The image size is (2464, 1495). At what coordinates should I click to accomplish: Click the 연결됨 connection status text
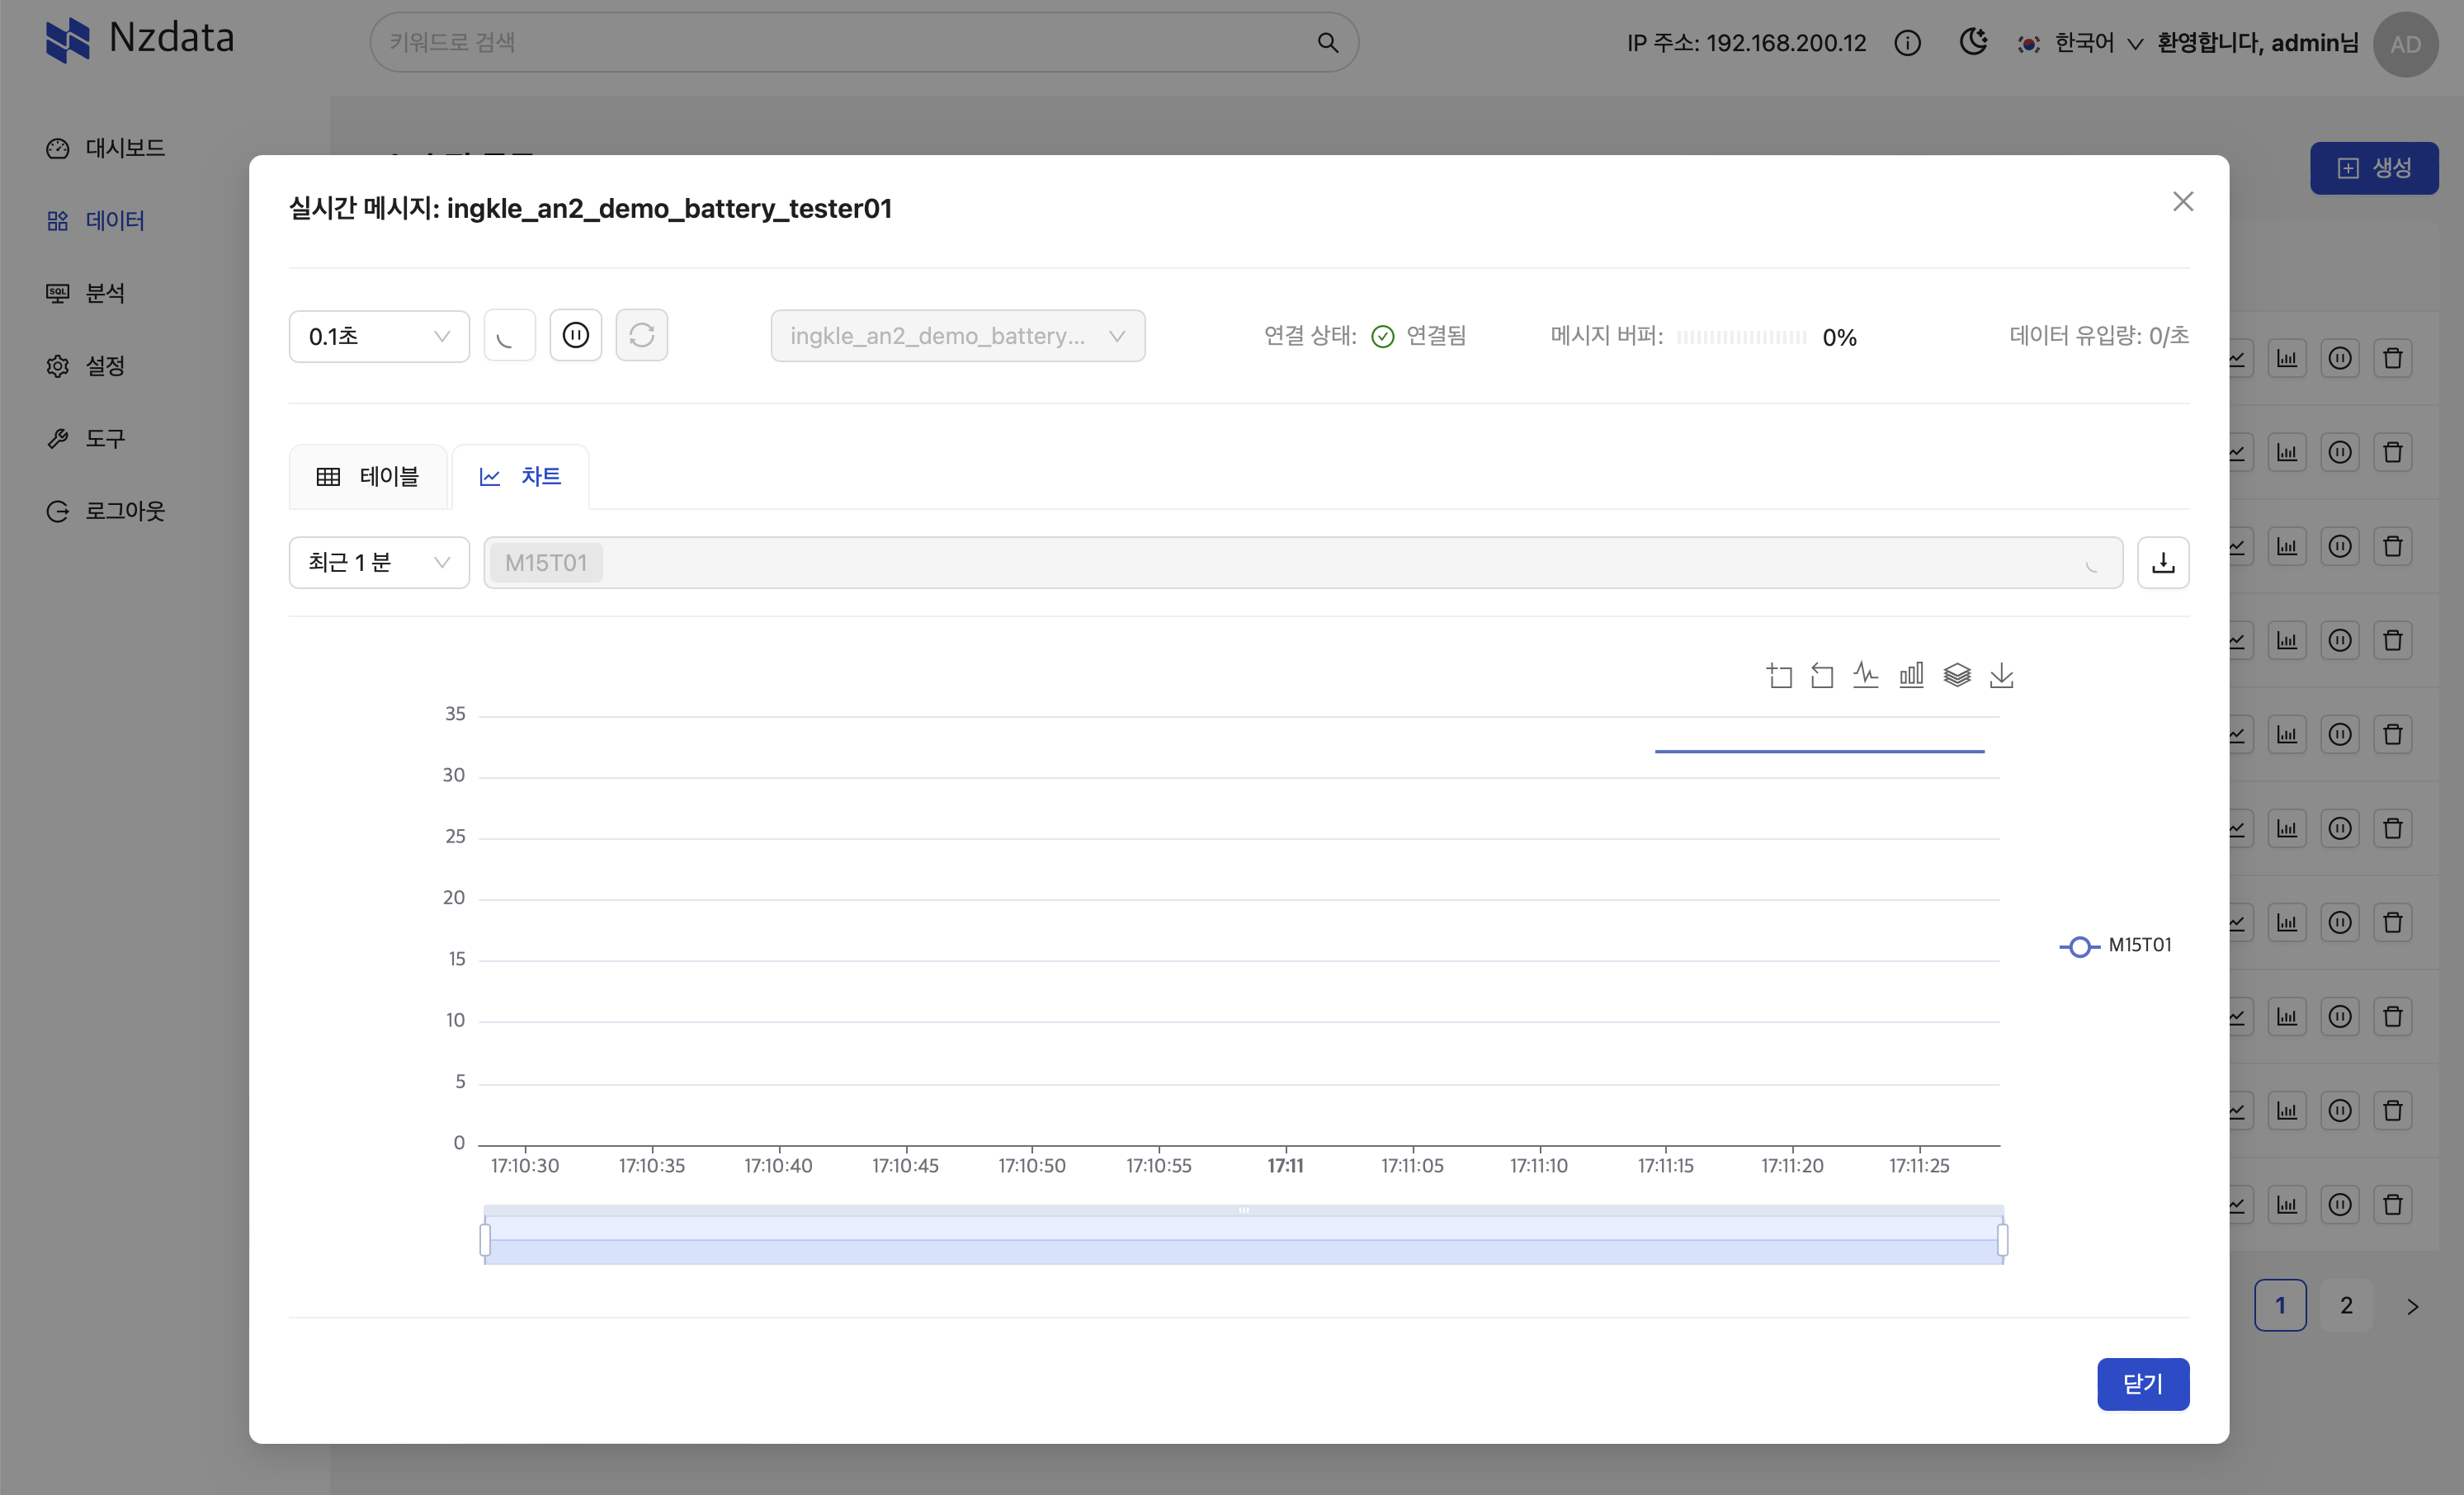(1436, 336)
